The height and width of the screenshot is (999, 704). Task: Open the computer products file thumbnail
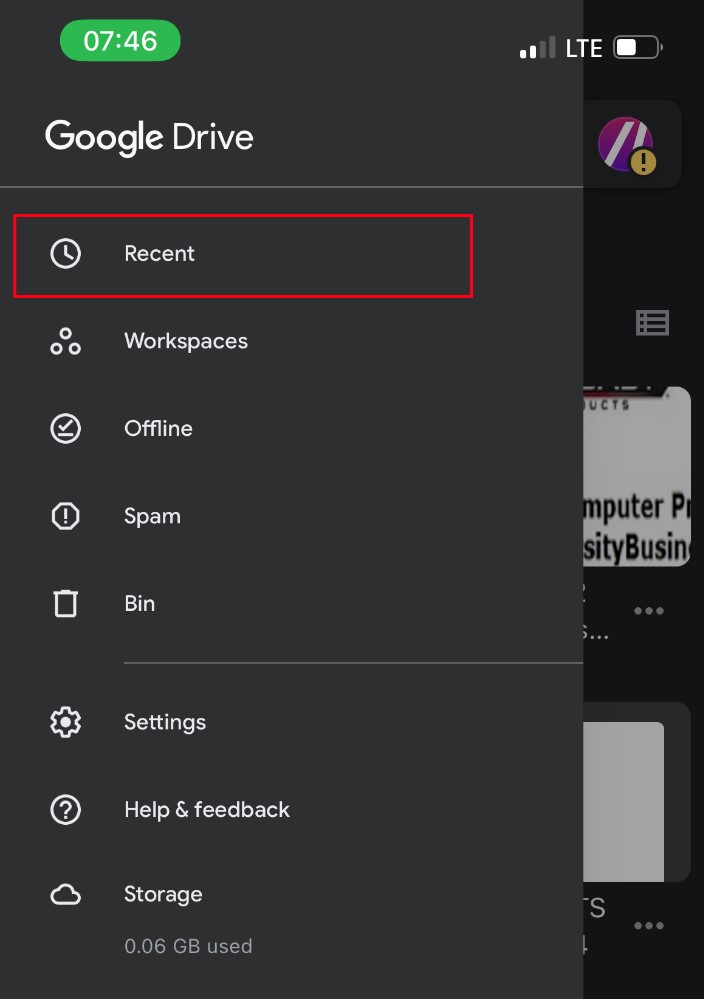pyautogui.click(x=637, y=476)
